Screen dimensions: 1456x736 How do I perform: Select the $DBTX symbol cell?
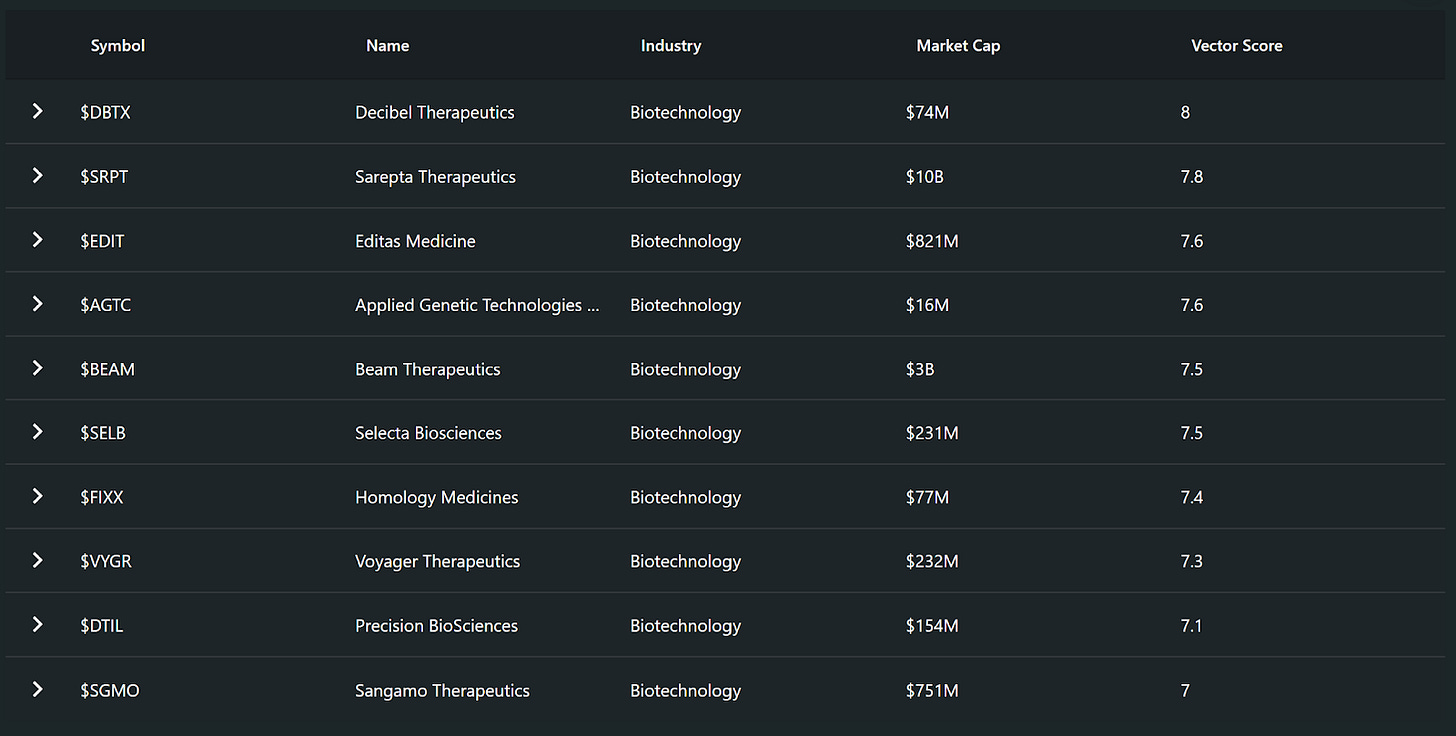coord(105,112)
